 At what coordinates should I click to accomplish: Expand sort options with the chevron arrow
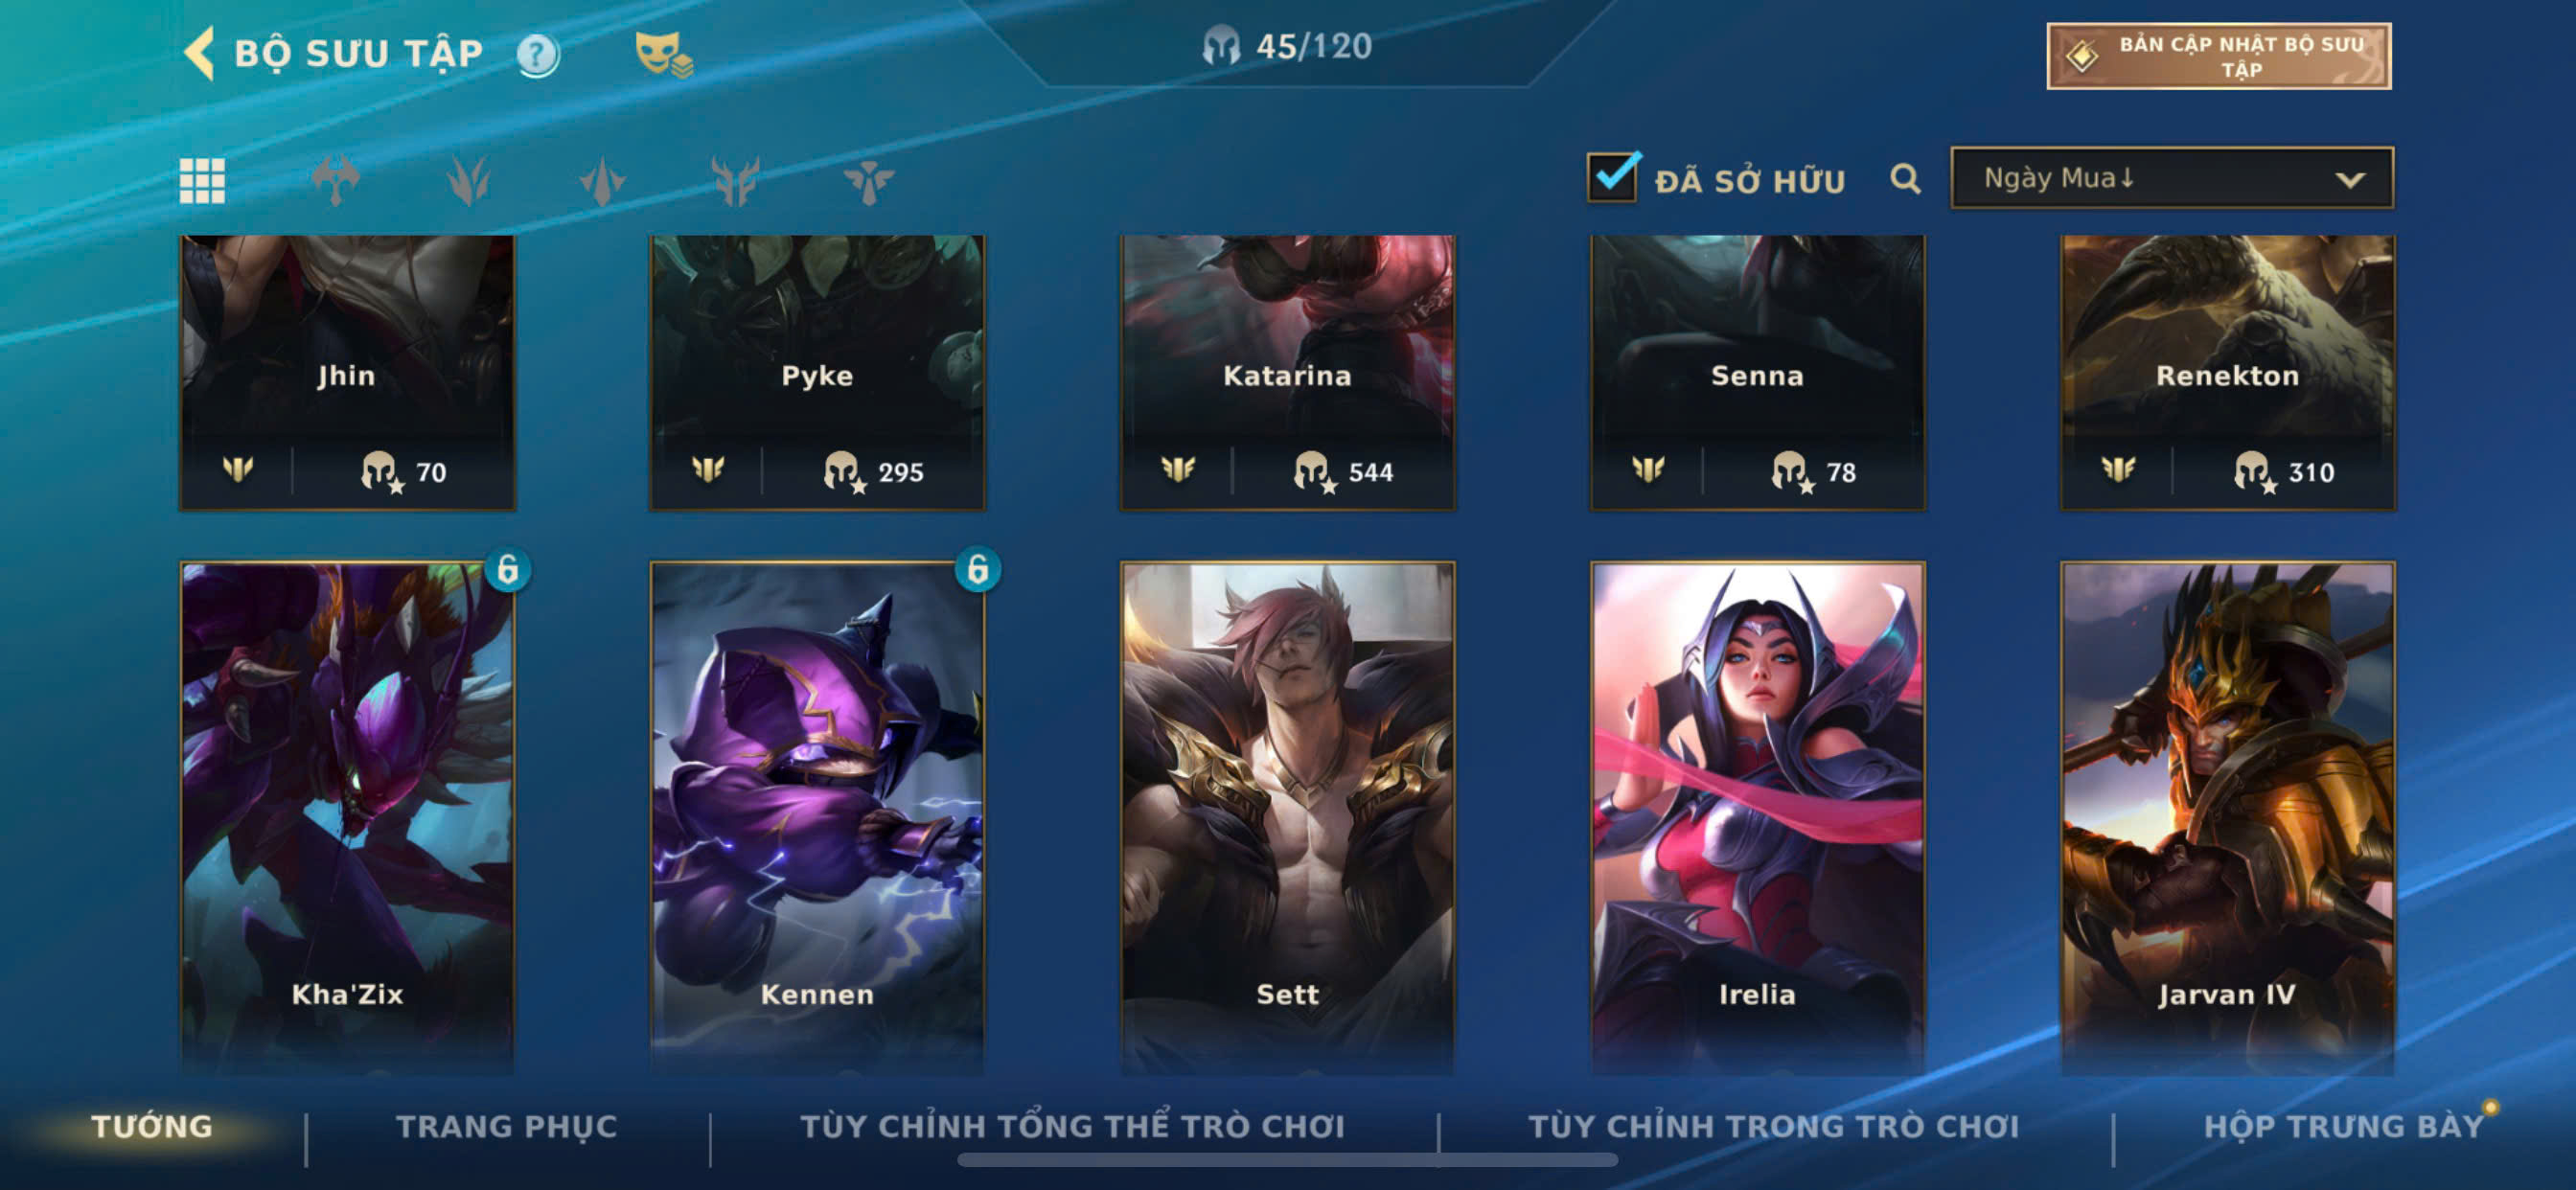coord(2349,180)
